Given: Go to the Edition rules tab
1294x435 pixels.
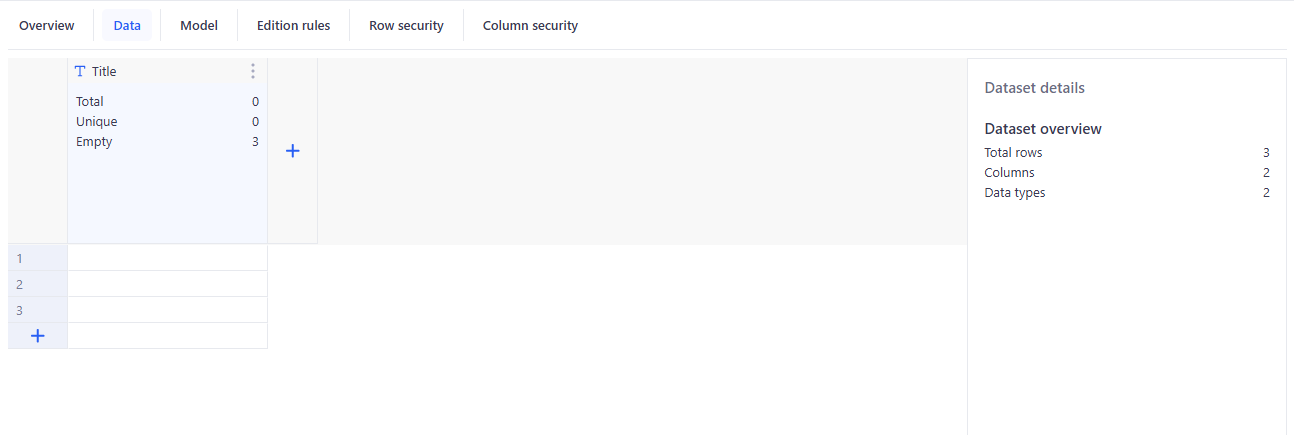Looking at the screenshot, I should (x=293, y=26).
